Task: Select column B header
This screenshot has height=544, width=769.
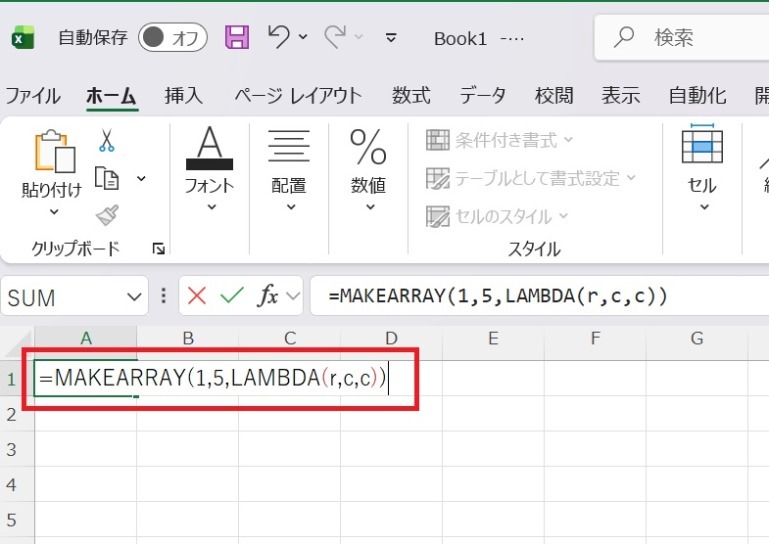Action: (x=188, y=338)
